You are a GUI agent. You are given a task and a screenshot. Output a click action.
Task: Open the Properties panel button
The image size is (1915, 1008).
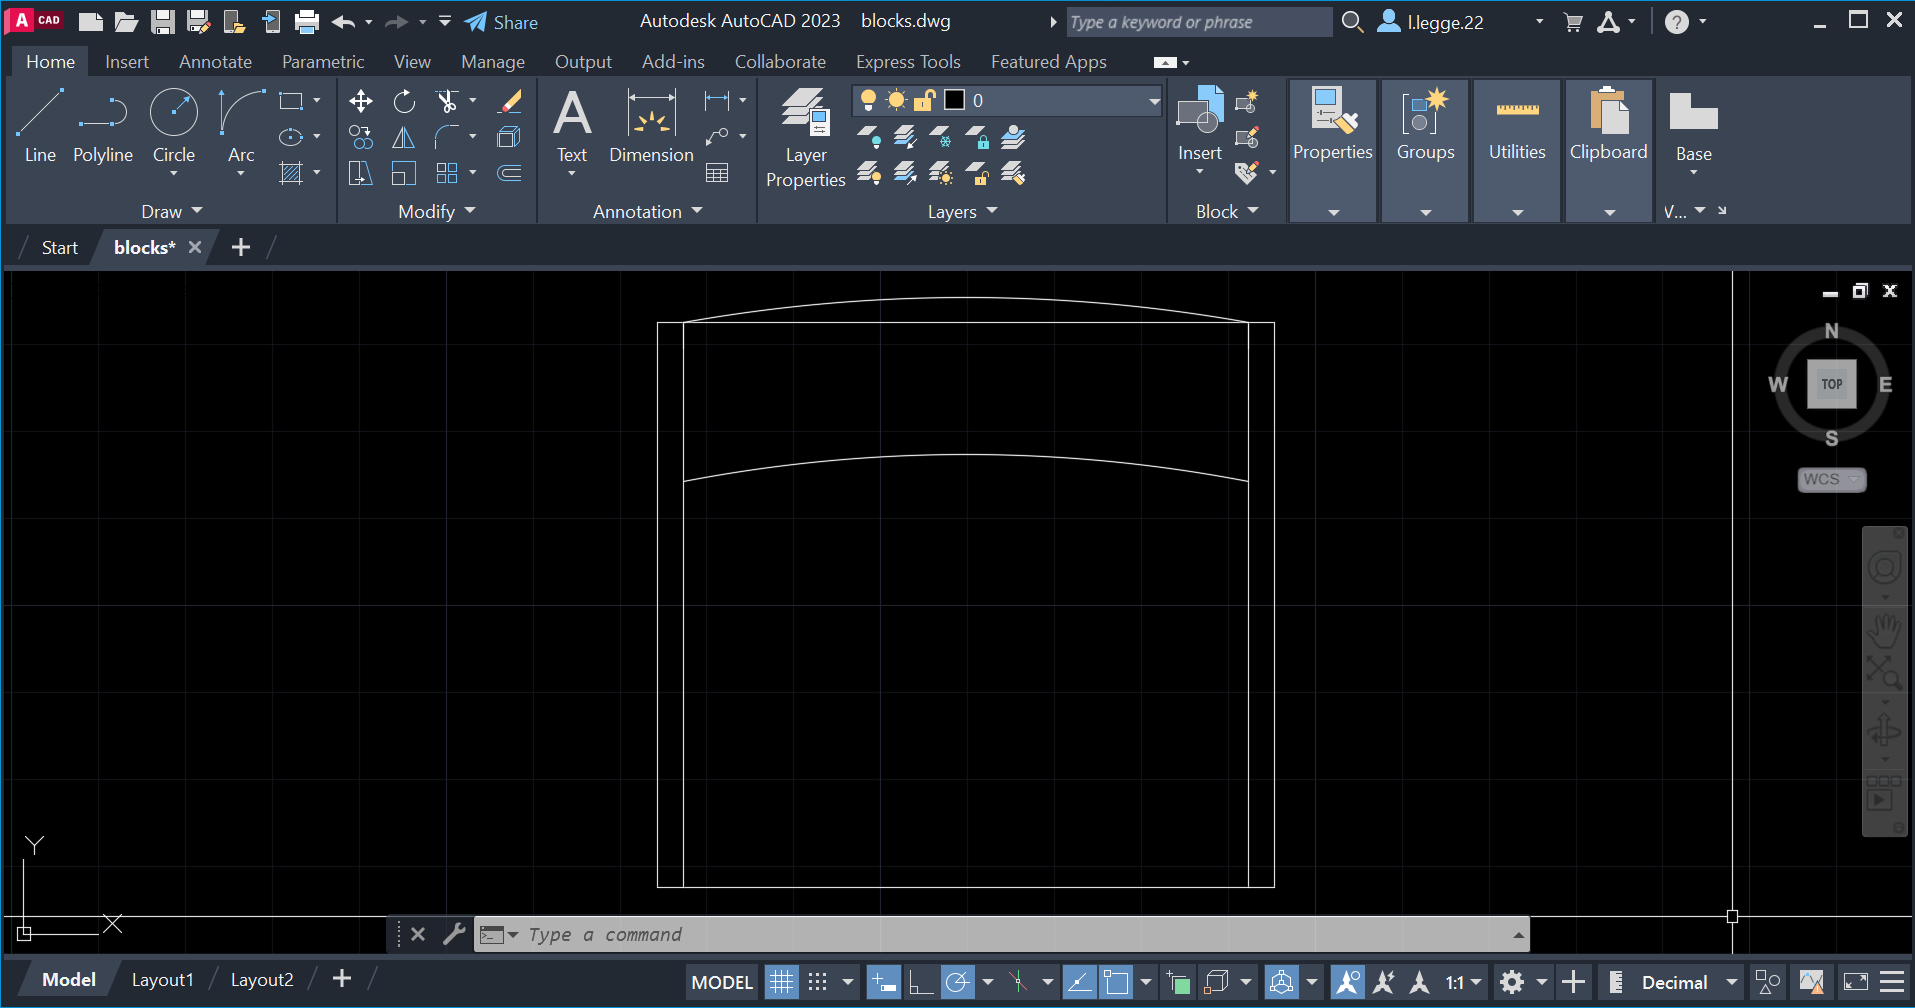(x=1333, y=150)
